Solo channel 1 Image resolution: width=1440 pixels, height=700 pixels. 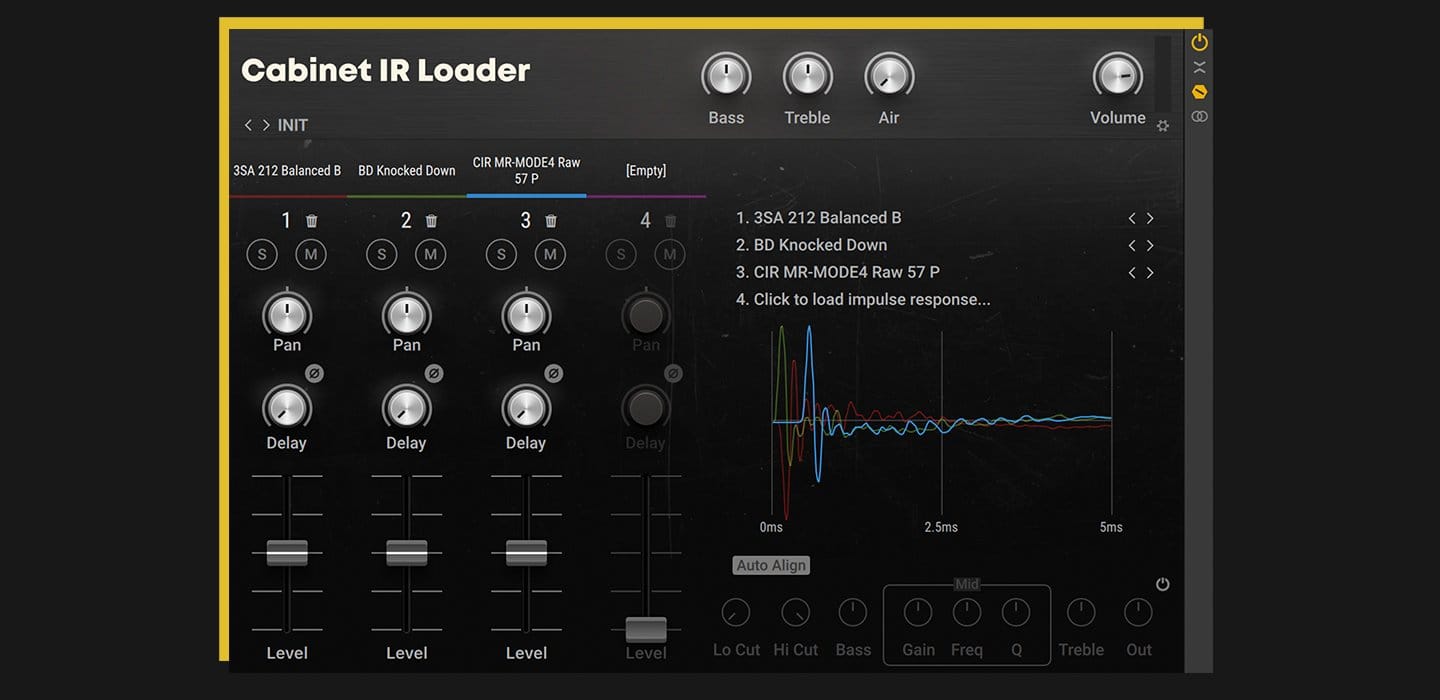pos(262,255)
